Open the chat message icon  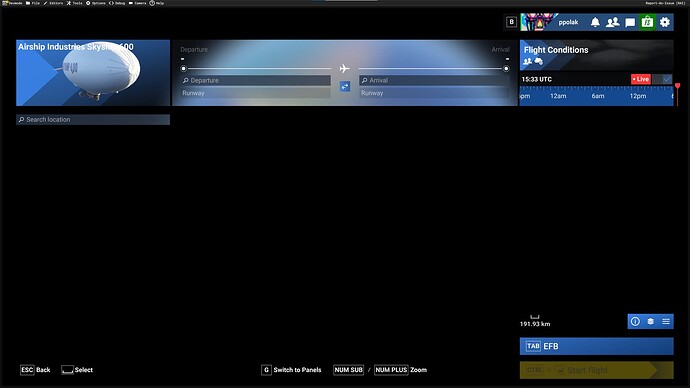point(630,22)
